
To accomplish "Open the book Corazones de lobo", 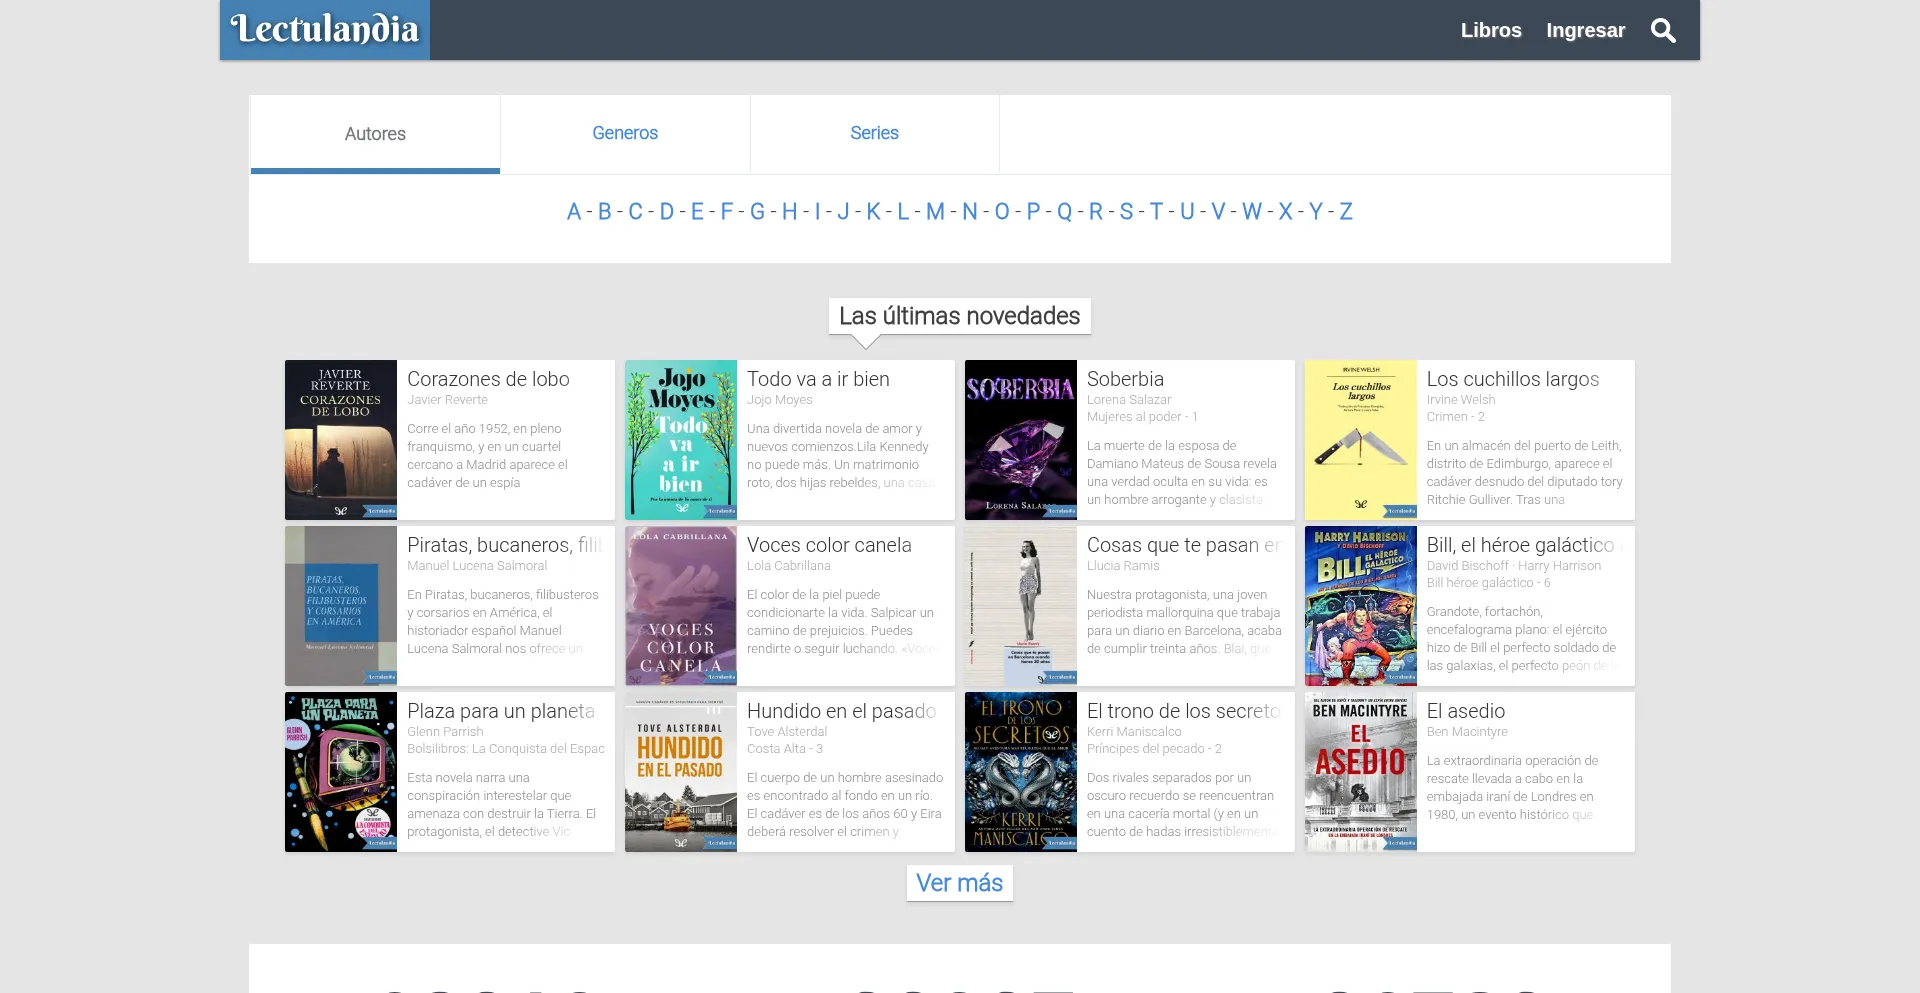I will pyautogui.click(x=488, y=379).
